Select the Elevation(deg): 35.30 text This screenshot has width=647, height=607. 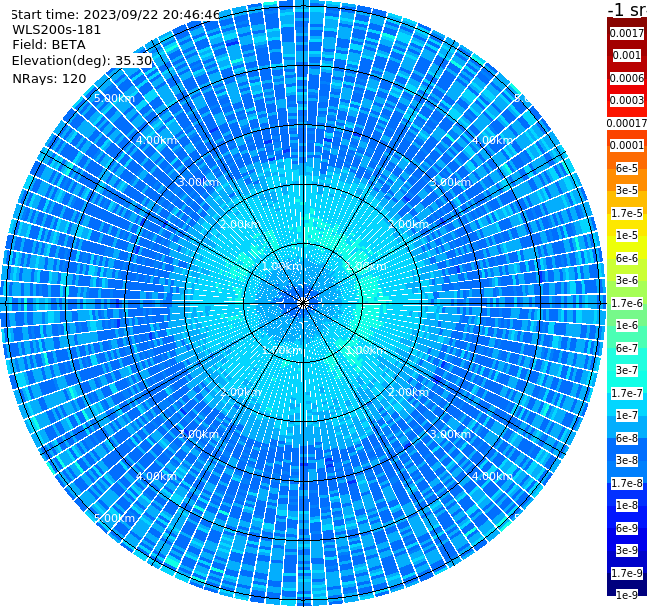(82, 61)
